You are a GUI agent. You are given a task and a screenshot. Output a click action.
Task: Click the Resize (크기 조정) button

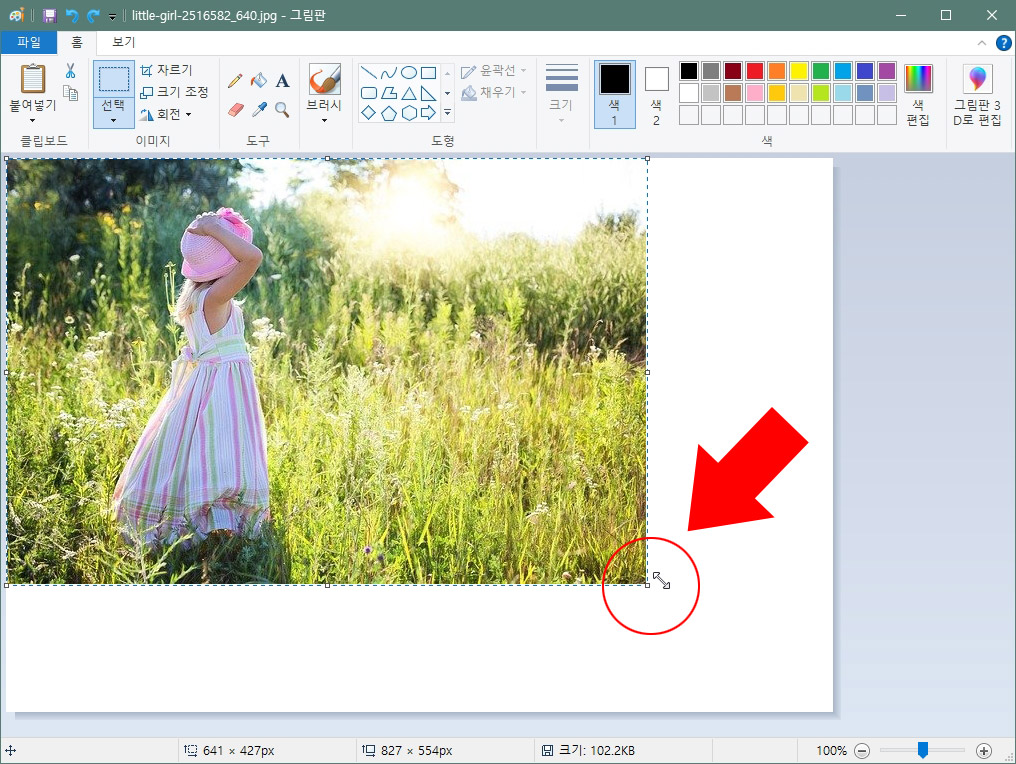[x=174, y=92]
